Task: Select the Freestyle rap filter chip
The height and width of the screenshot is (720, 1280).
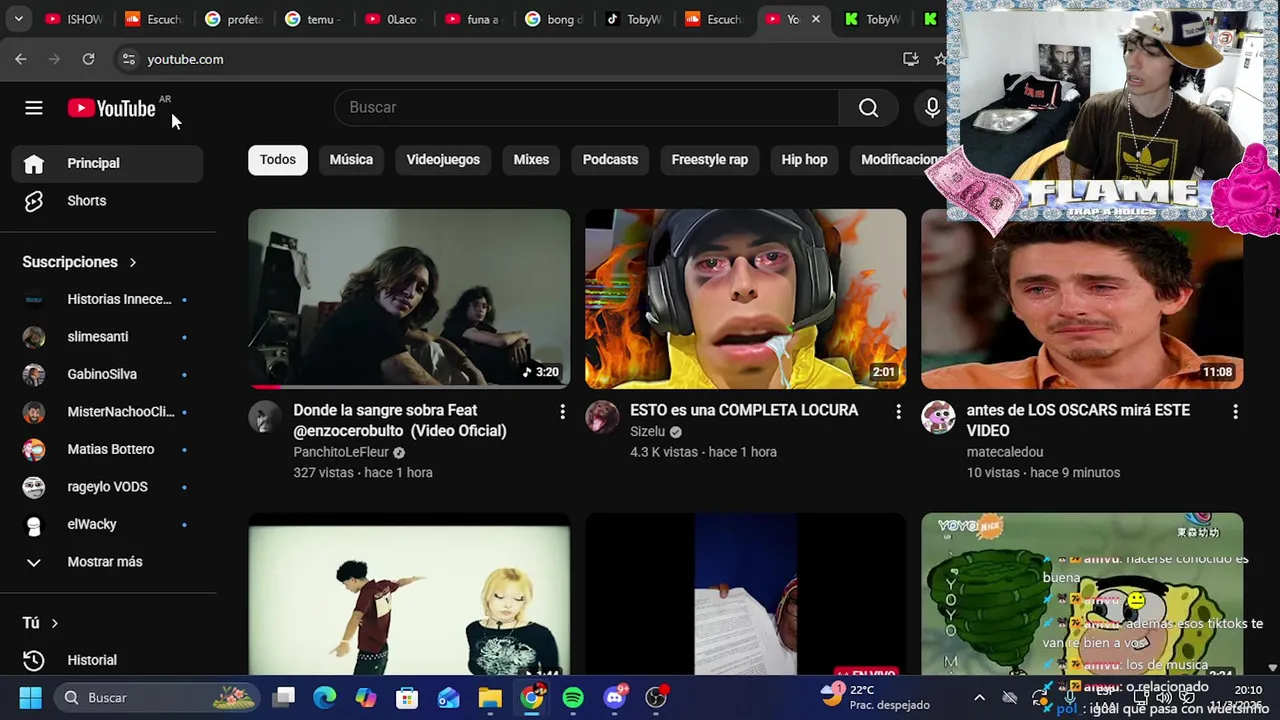Action: coord(710,160)
